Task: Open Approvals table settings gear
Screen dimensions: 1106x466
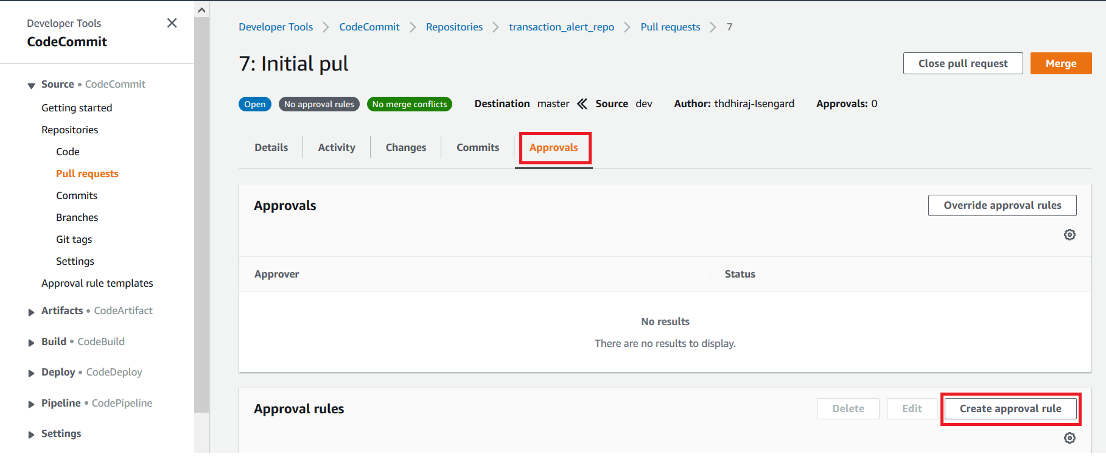Action: tap(1069, 235)
